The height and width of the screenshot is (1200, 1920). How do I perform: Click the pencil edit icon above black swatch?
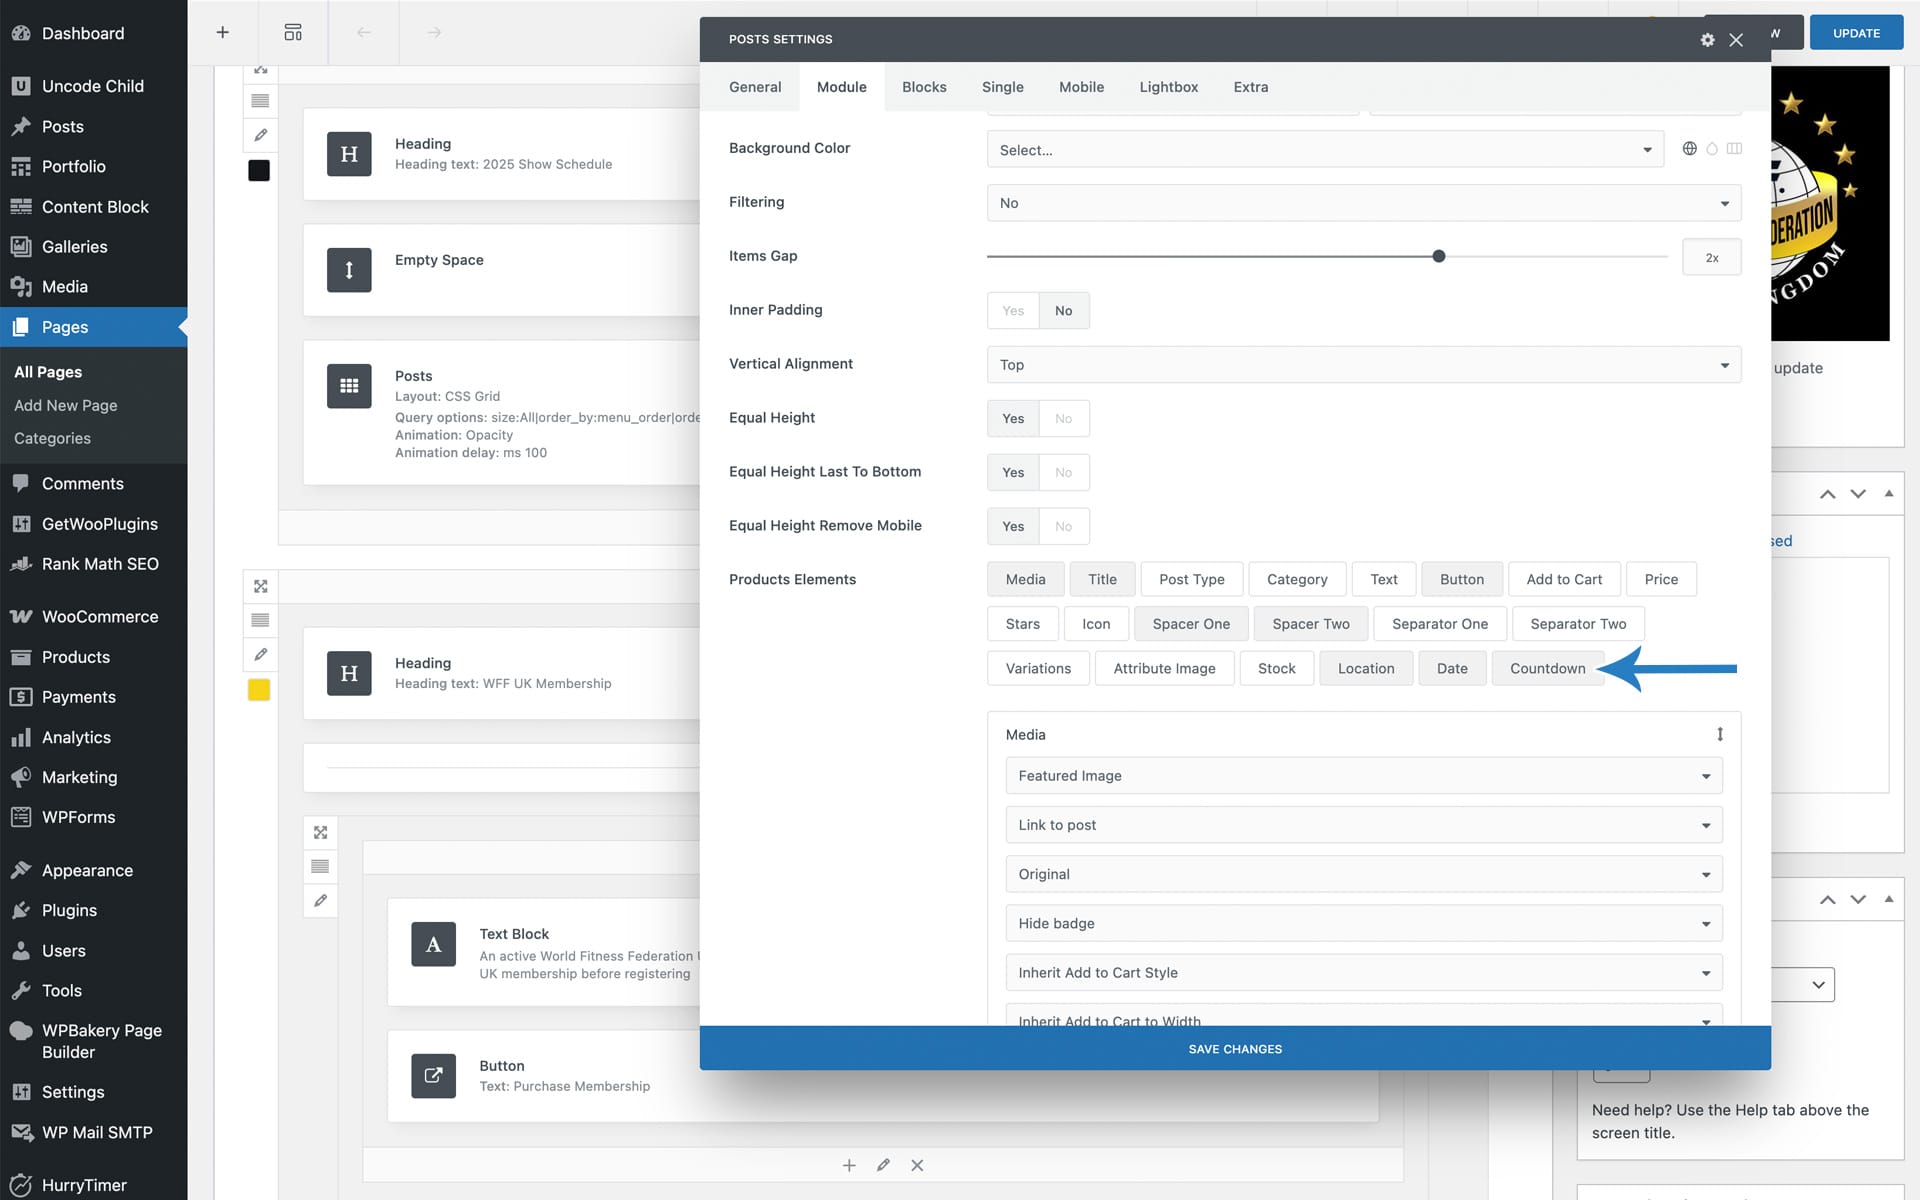(x=260, y=135)
